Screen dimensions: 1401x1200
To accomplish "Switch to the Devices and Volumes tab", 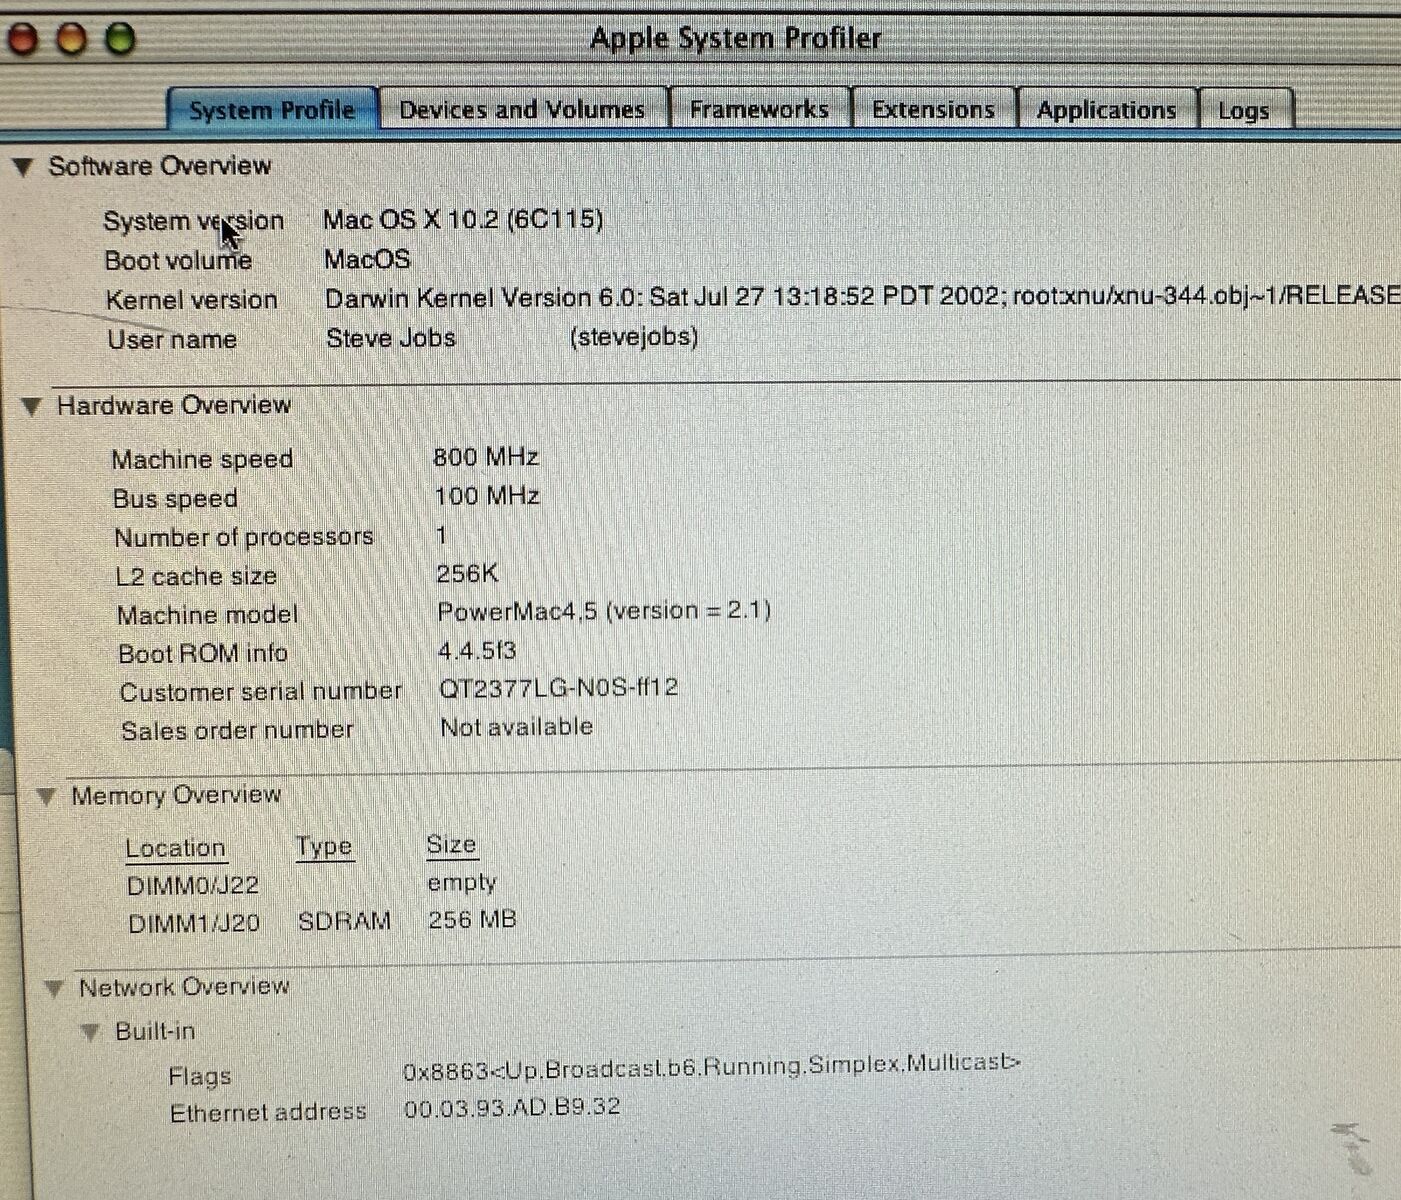I will click(x=521, y=109).
